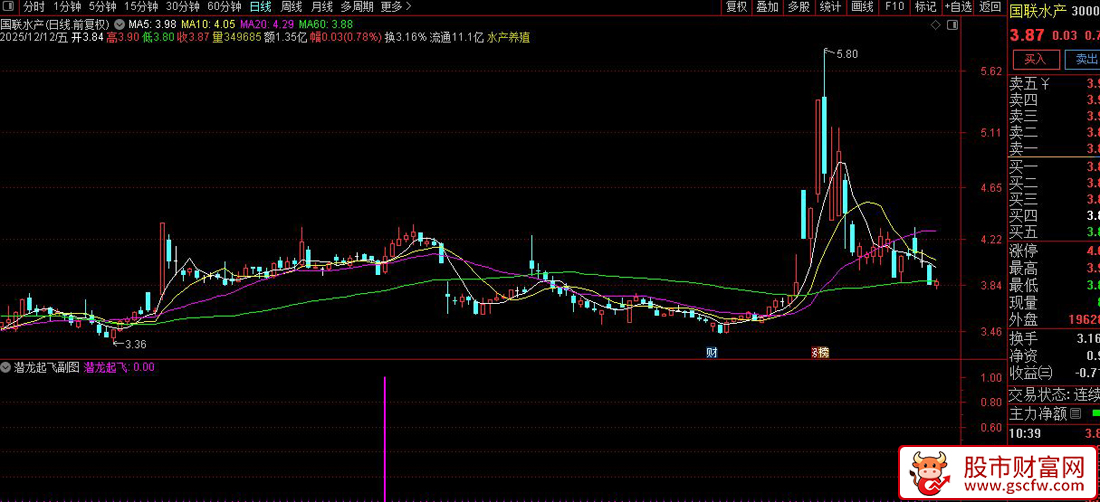Click the 5.80 high price annotation

(847, 54)
